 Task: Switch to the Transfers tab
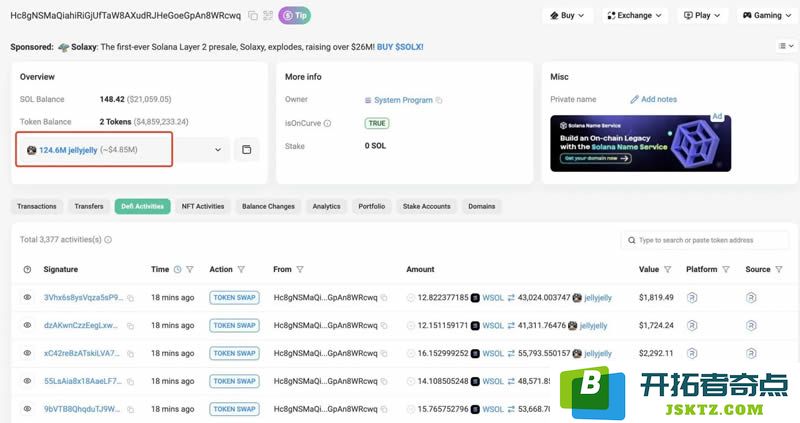(89, 207)
